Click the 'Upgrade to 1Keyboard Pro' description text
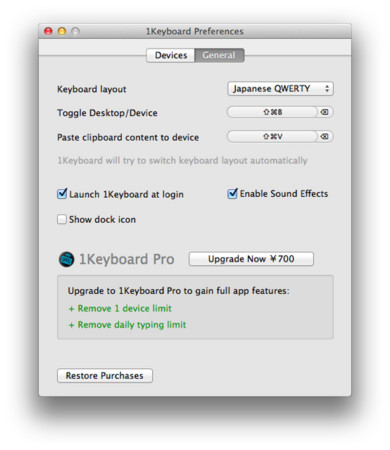The width and height of the screenshot is (390, 450). [179, 291]
